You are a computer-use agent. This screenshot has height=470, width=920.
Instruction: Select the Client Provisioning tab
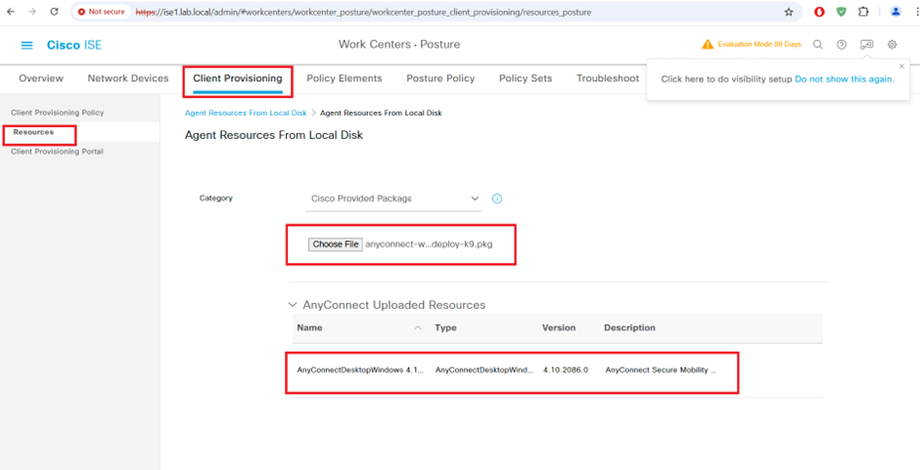click(x=238, y=78)
